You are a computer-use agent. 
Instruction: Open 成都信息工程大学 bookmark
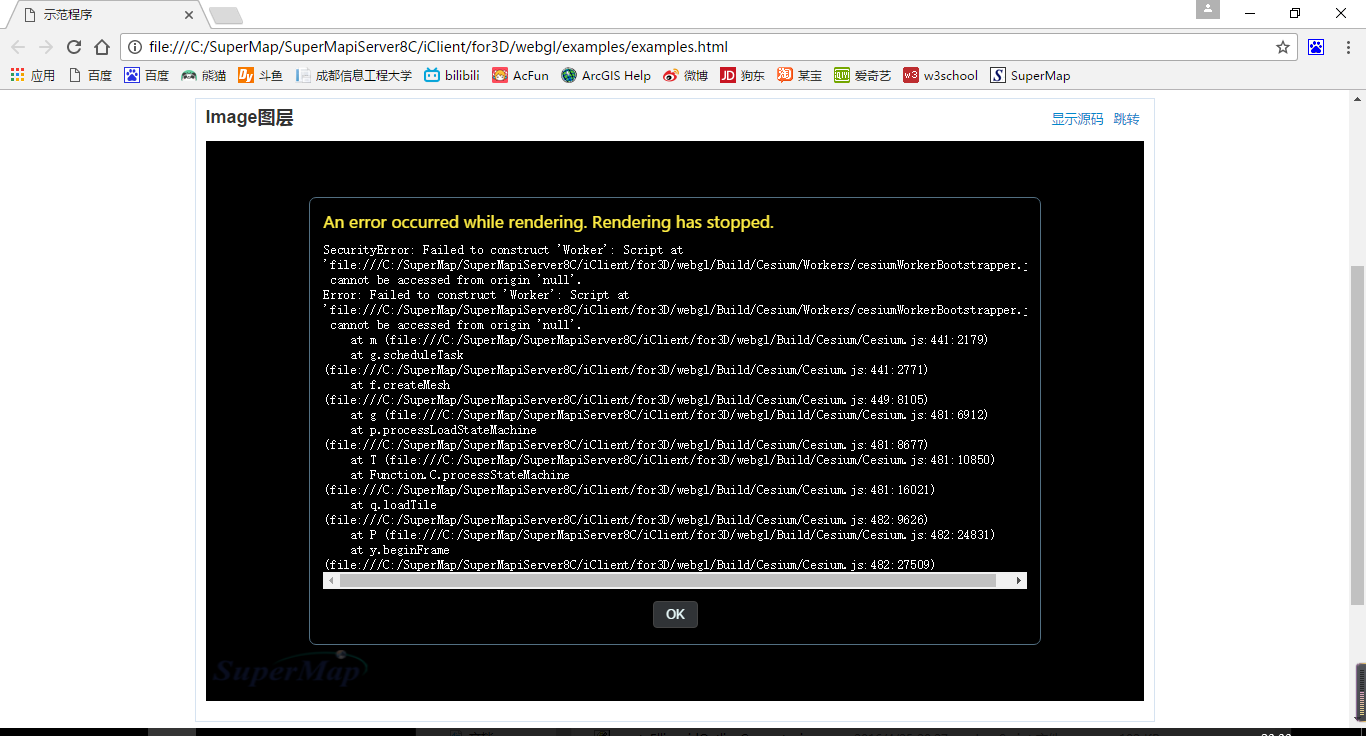point(353,75)
